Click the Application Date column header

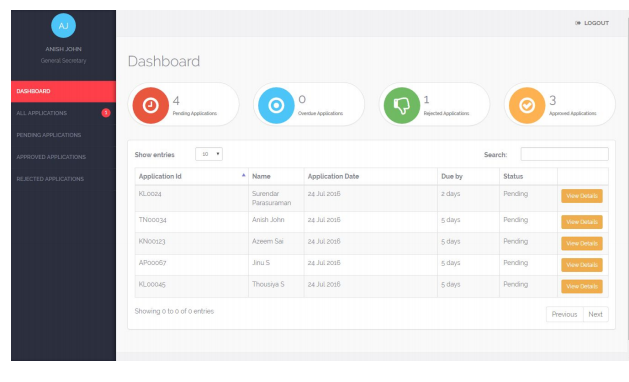(371, 176)
